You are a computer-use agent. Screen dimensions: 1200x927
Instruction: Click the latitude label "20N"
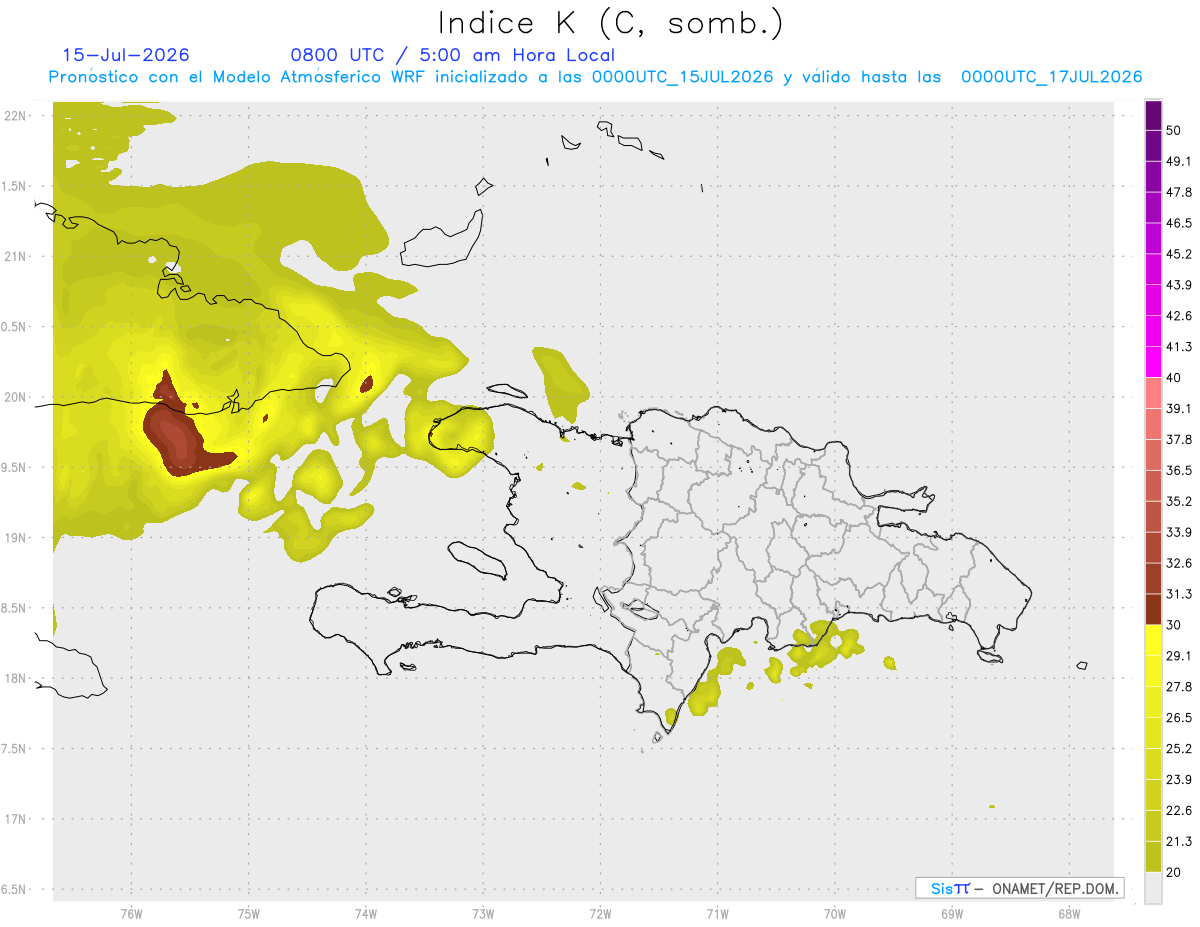17,397
